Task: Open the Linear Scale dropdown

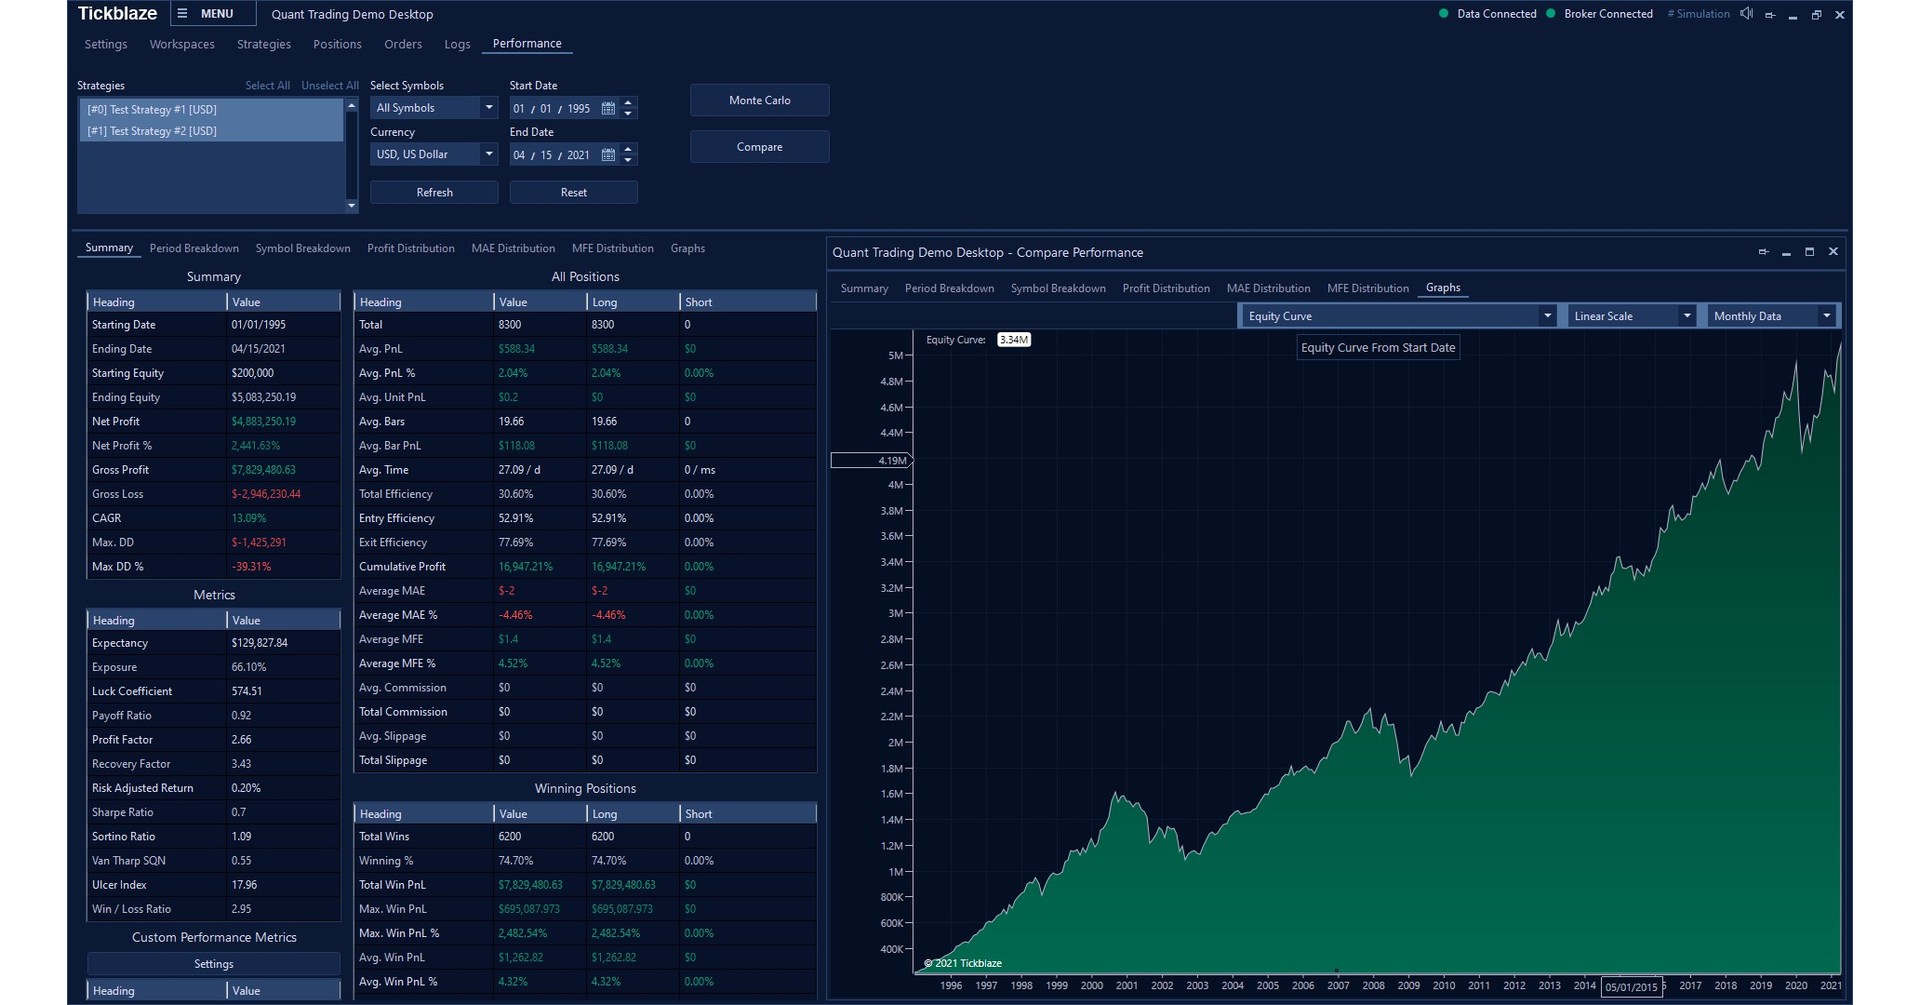Action: [1687, 315]
